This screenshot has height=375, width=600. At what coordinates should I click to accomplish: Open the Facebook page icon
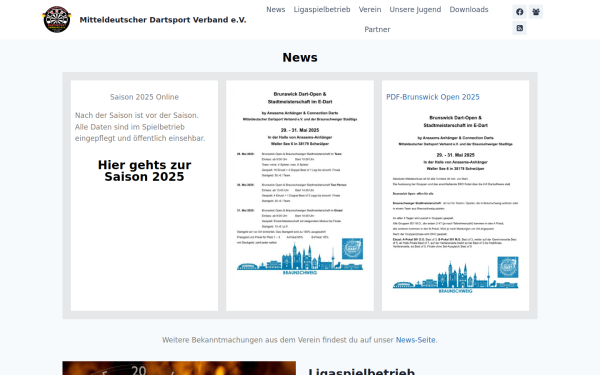click(x=519, y=12)
